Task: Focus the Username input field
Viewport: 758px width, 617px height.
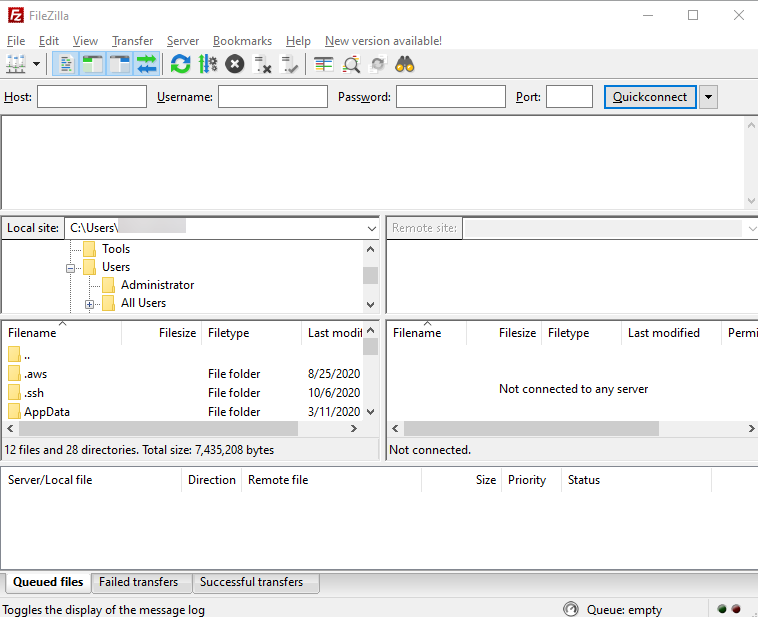Action: tap(273, 97)
